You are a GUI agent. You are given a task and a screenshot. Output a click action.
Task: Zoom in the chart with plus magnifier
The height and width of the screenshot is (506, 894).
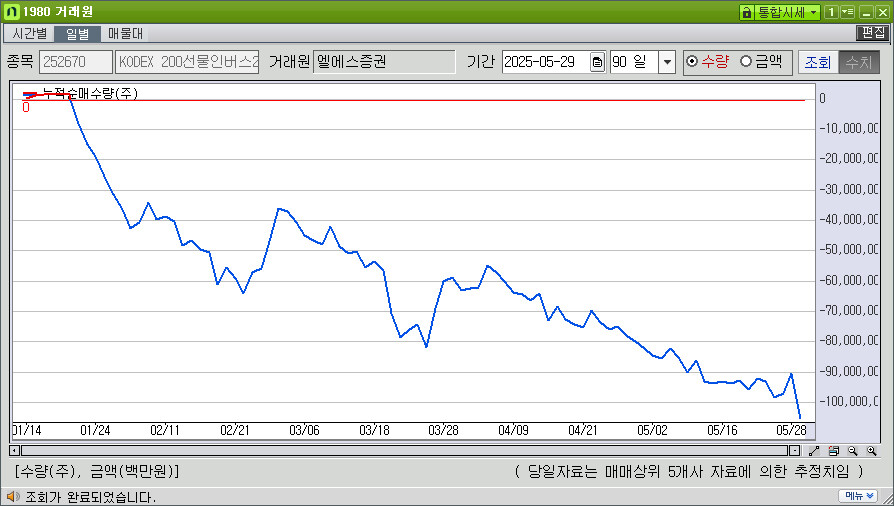872,451
